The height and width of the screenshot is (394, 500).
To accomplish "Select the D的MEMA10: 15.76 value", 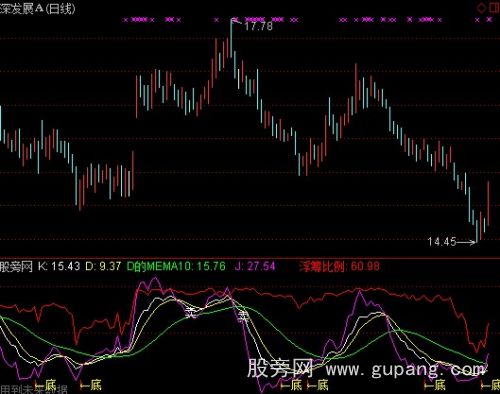I will (x=176, y=266).
